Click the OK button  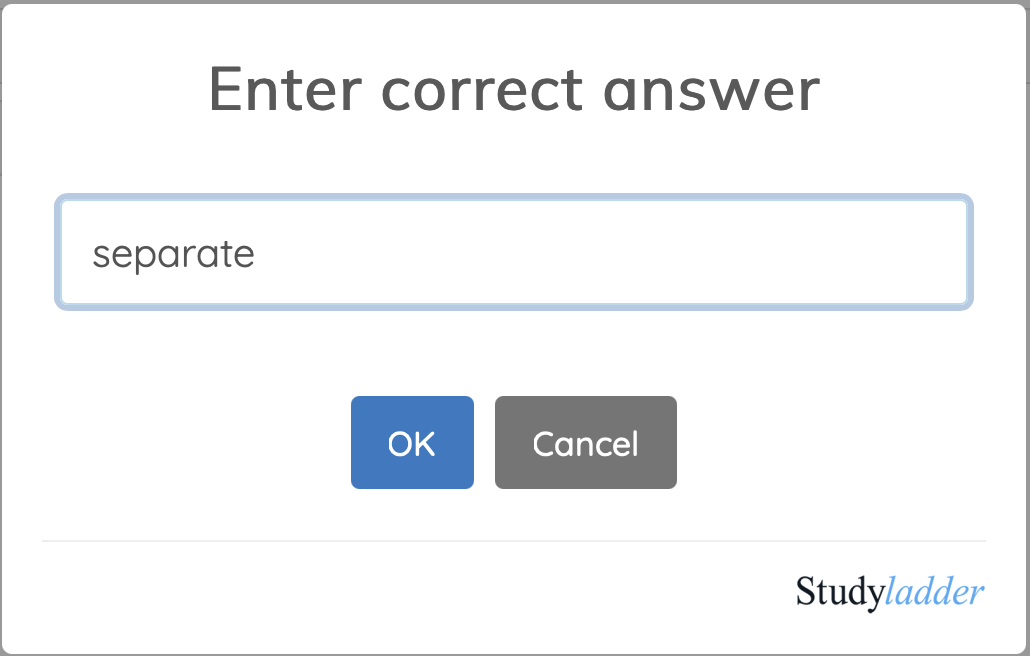point(412,443)
